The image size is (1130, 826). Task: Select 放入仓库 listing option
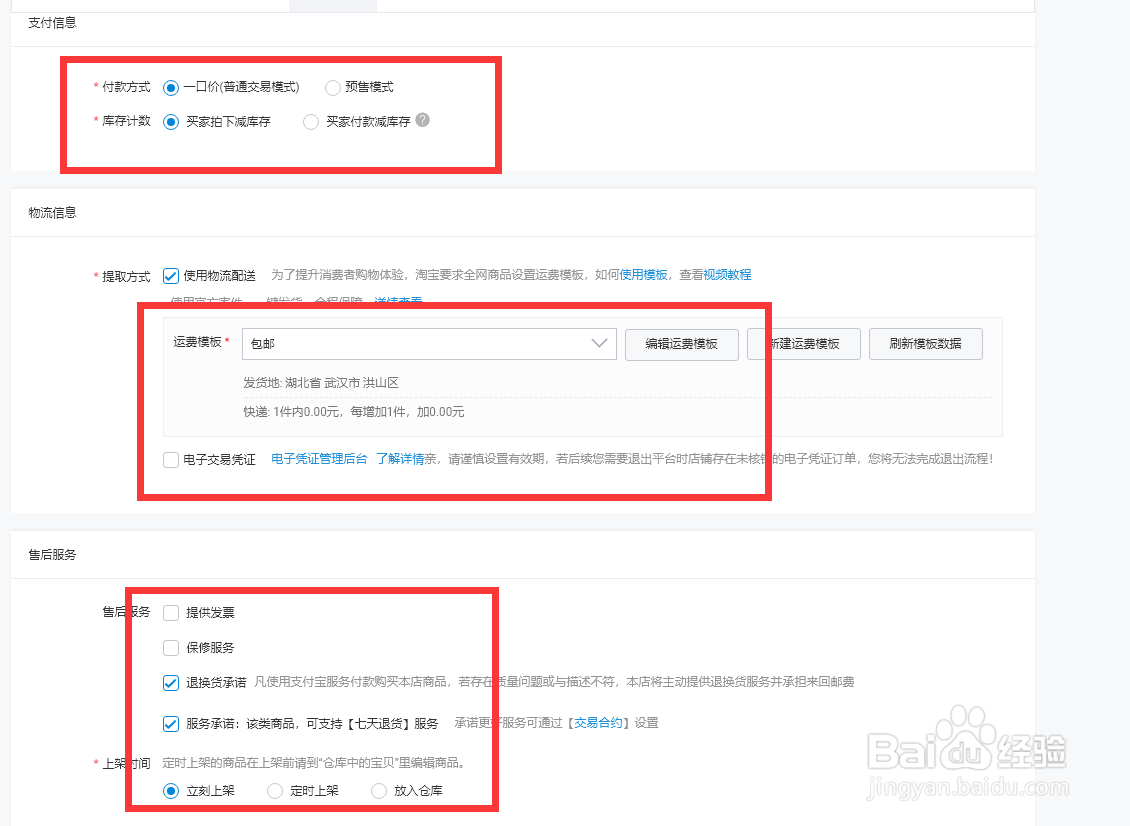coord(378,790)
